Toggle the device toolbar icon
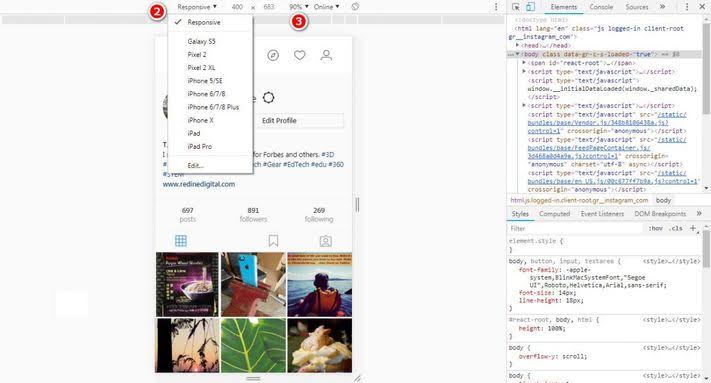 click(x=530, y=7)
